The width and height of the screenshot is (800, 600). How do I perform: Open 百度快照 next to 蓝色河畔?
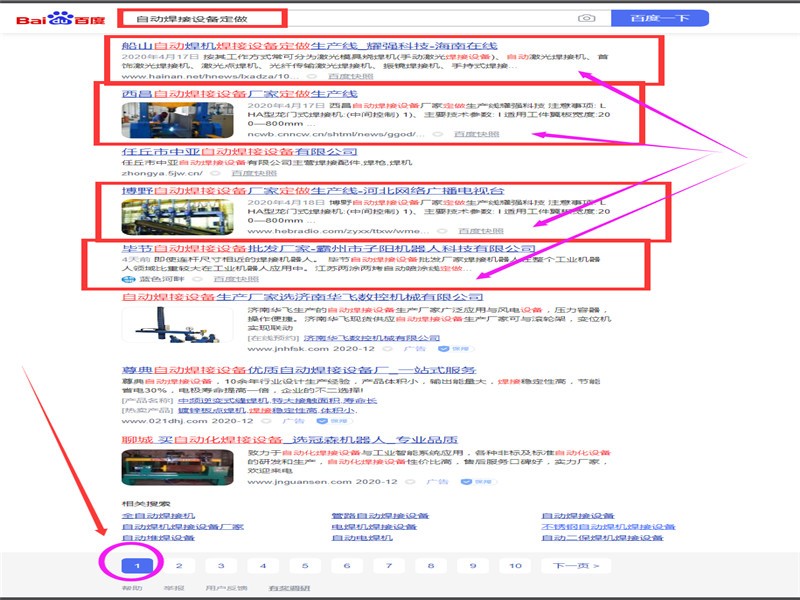pyautogui.click(x=236, y=279)
